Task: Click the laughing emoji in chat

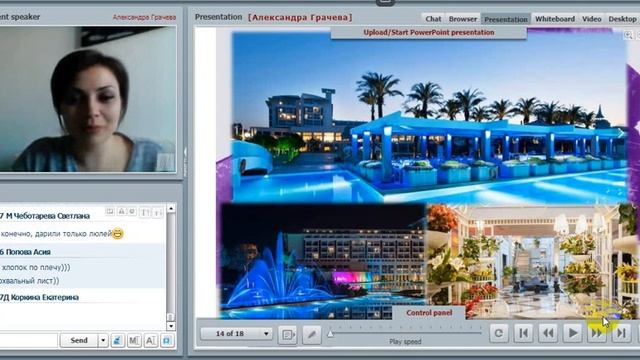Action: [118, 234]
